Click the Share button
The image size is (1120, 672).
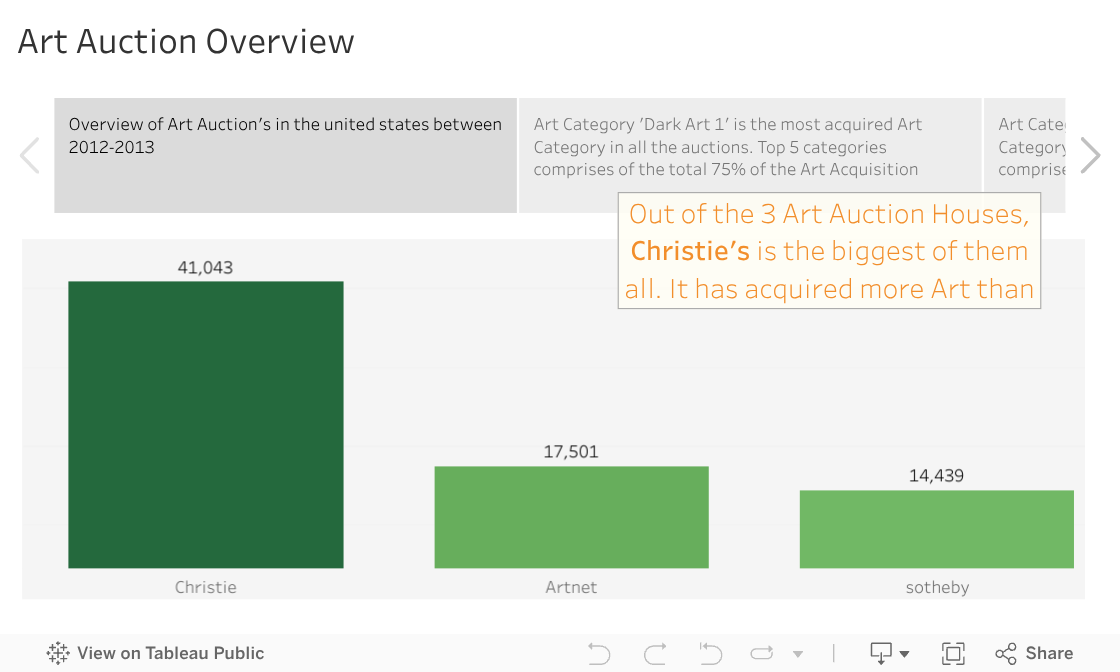click(1034, 654)
